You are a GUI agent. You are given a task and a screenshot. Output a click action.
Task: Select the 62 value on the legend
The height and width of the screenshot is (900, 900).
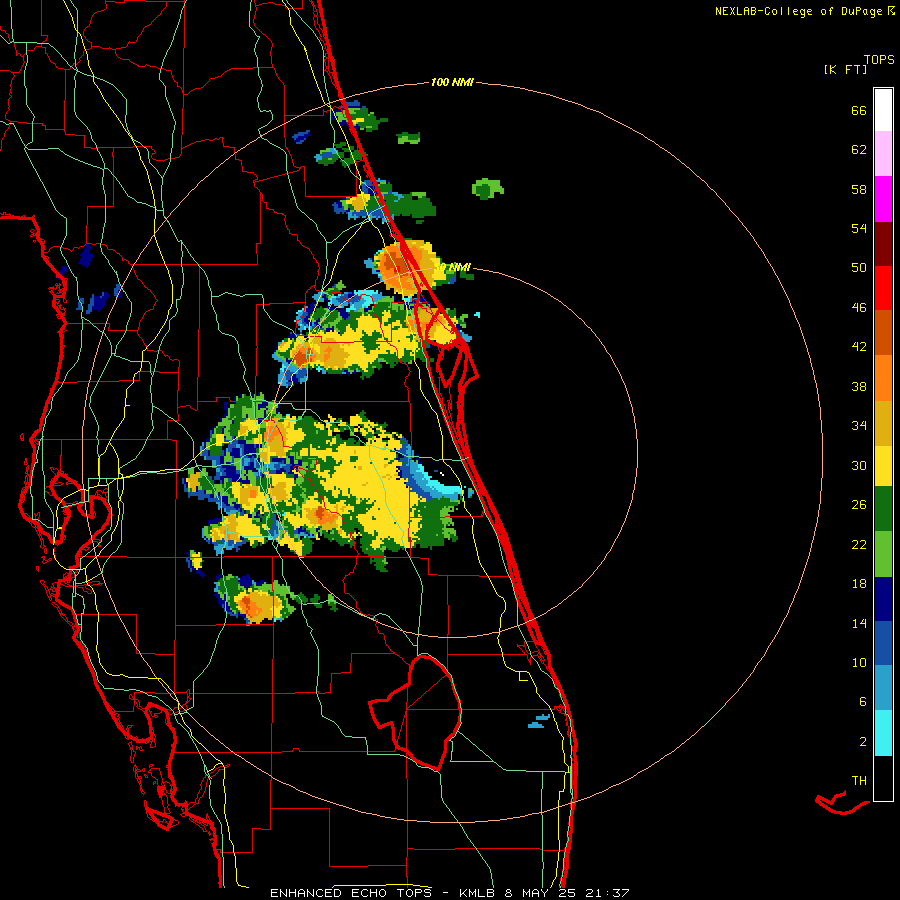point(859,150)
